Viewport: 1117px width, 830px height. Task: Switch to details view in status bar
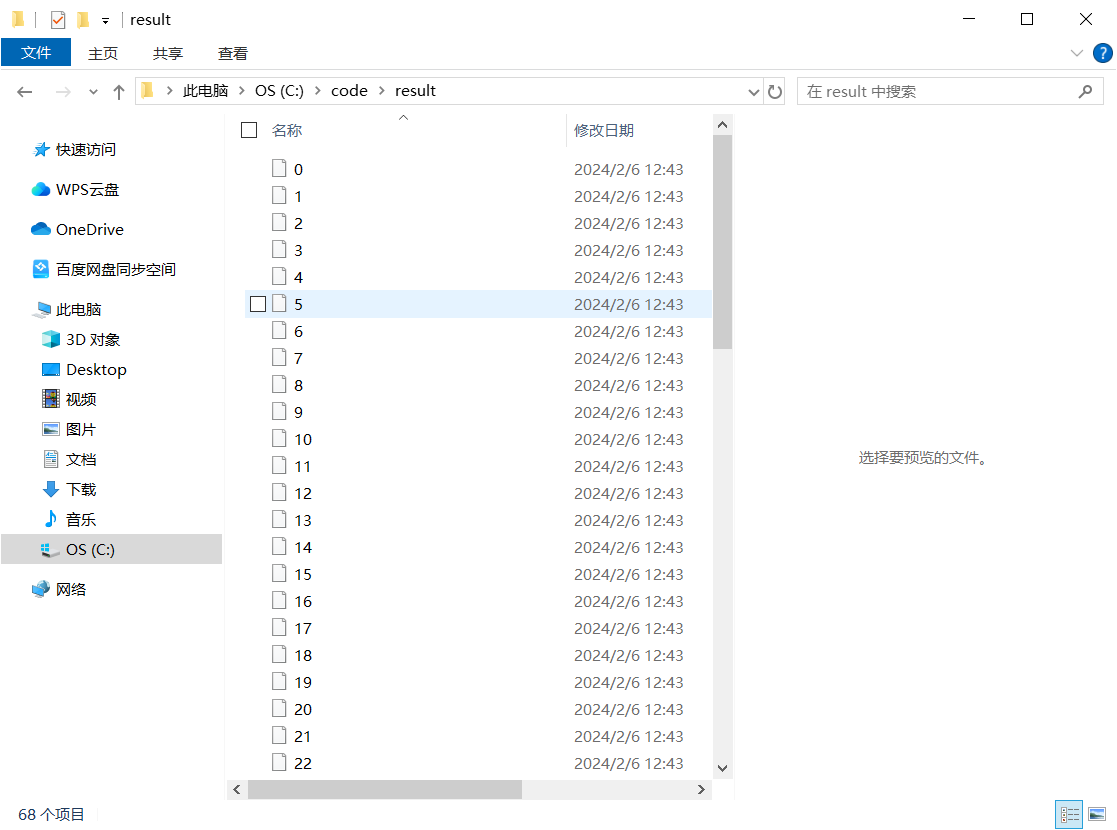tap(1069, 814)
